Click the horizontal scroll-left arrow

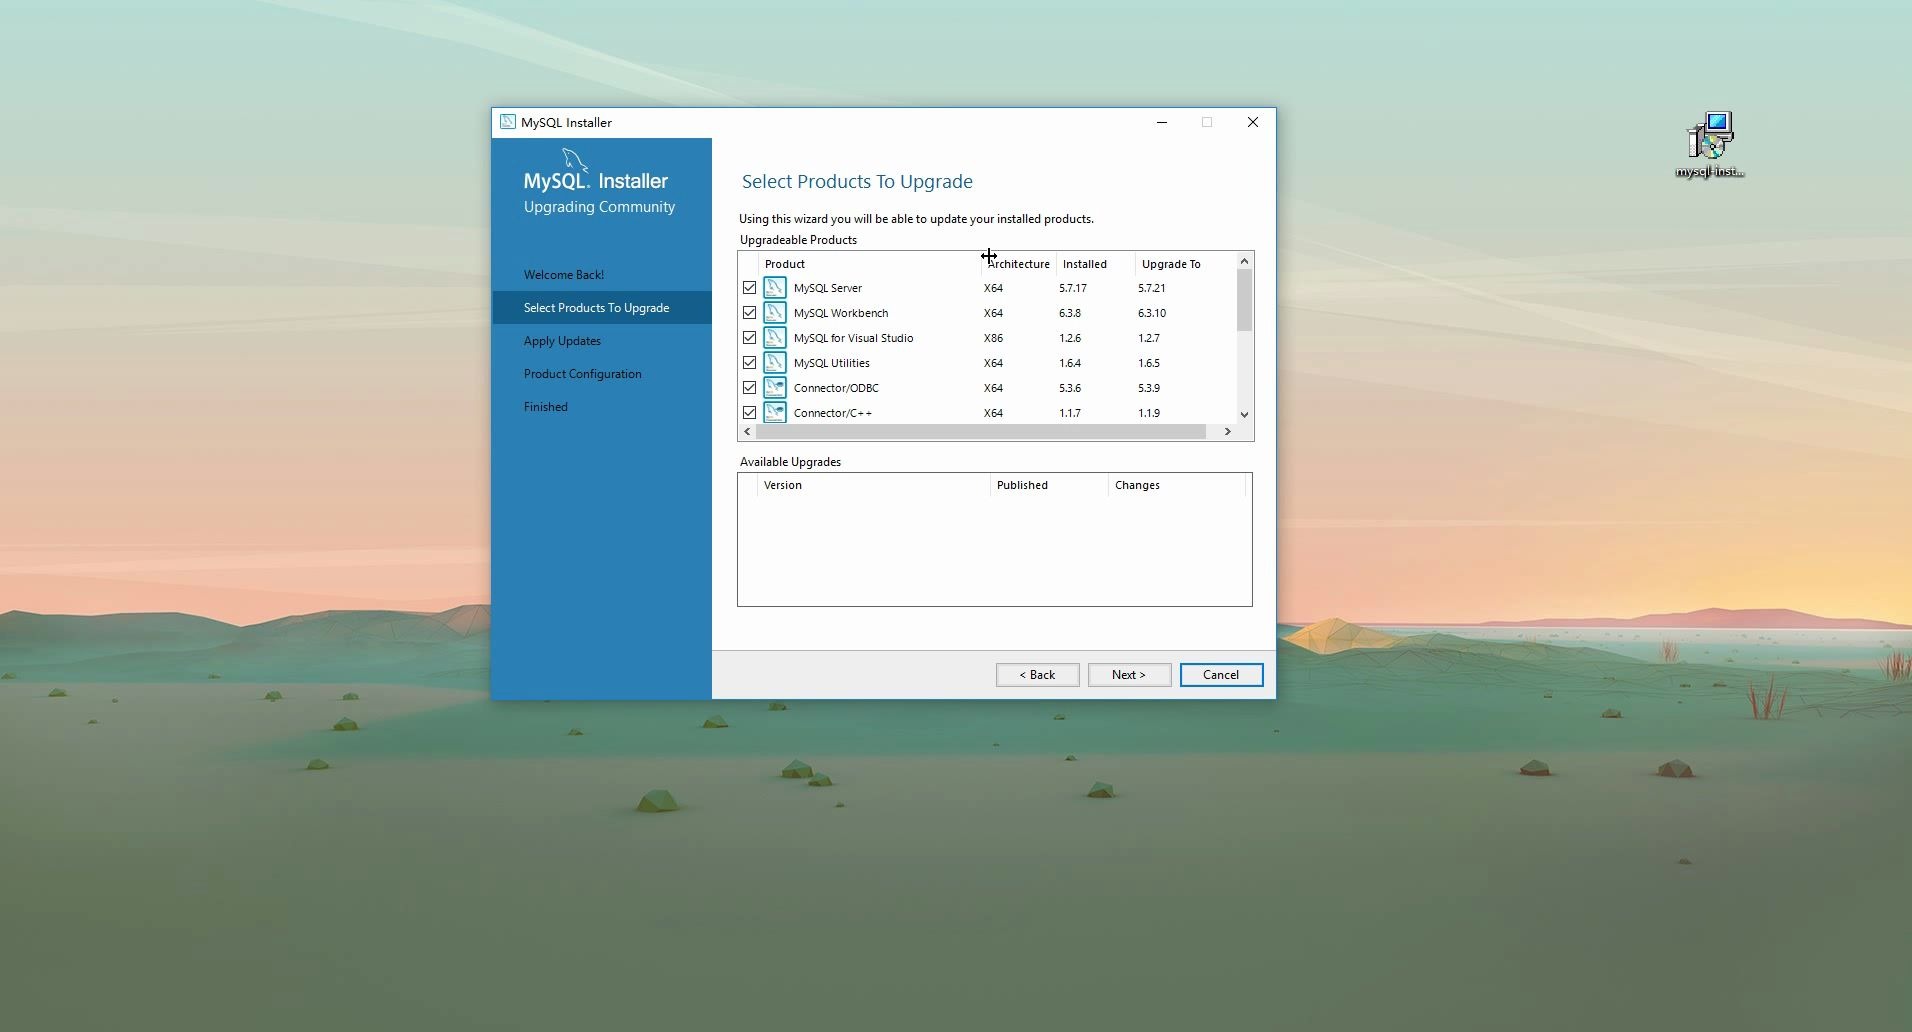[x=747, y=432]
